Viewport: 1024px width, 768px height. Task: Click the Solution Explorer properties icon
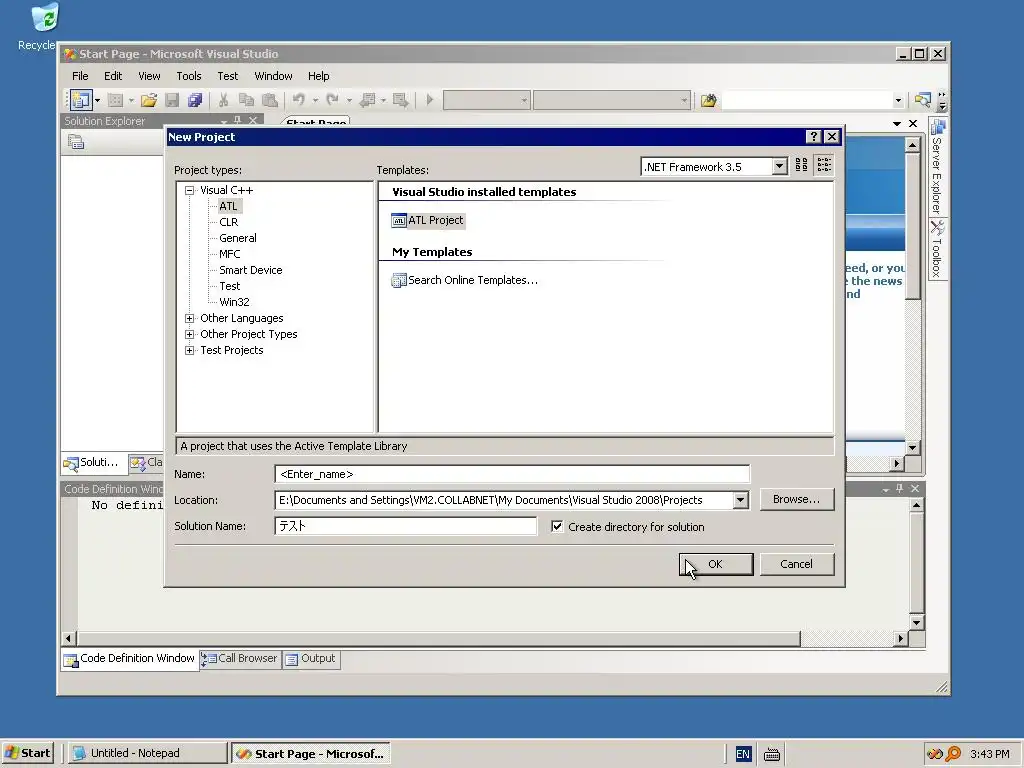tap(76, 142)
